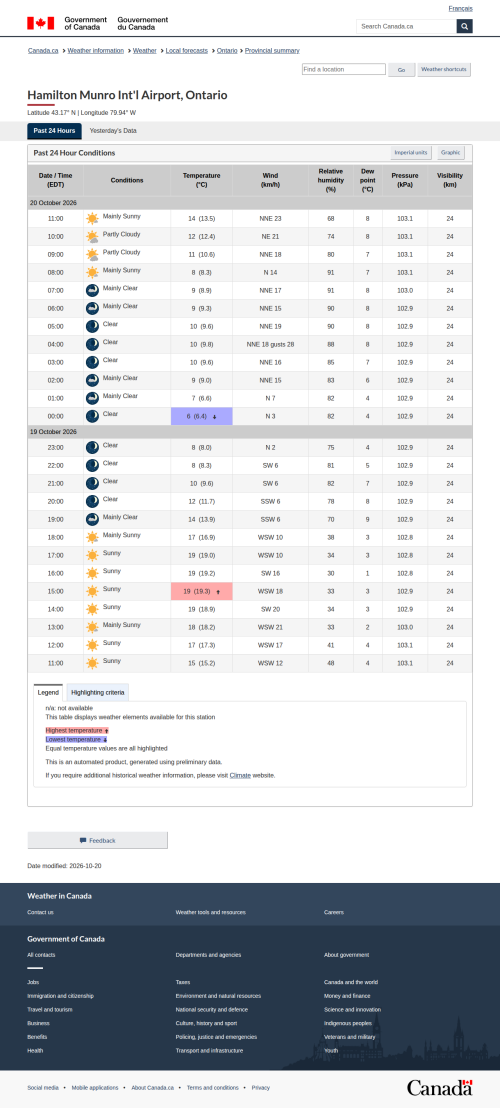Click the Clear moon icon for 05:00
The image size is (500, 1108).
(x=93, y=326)
